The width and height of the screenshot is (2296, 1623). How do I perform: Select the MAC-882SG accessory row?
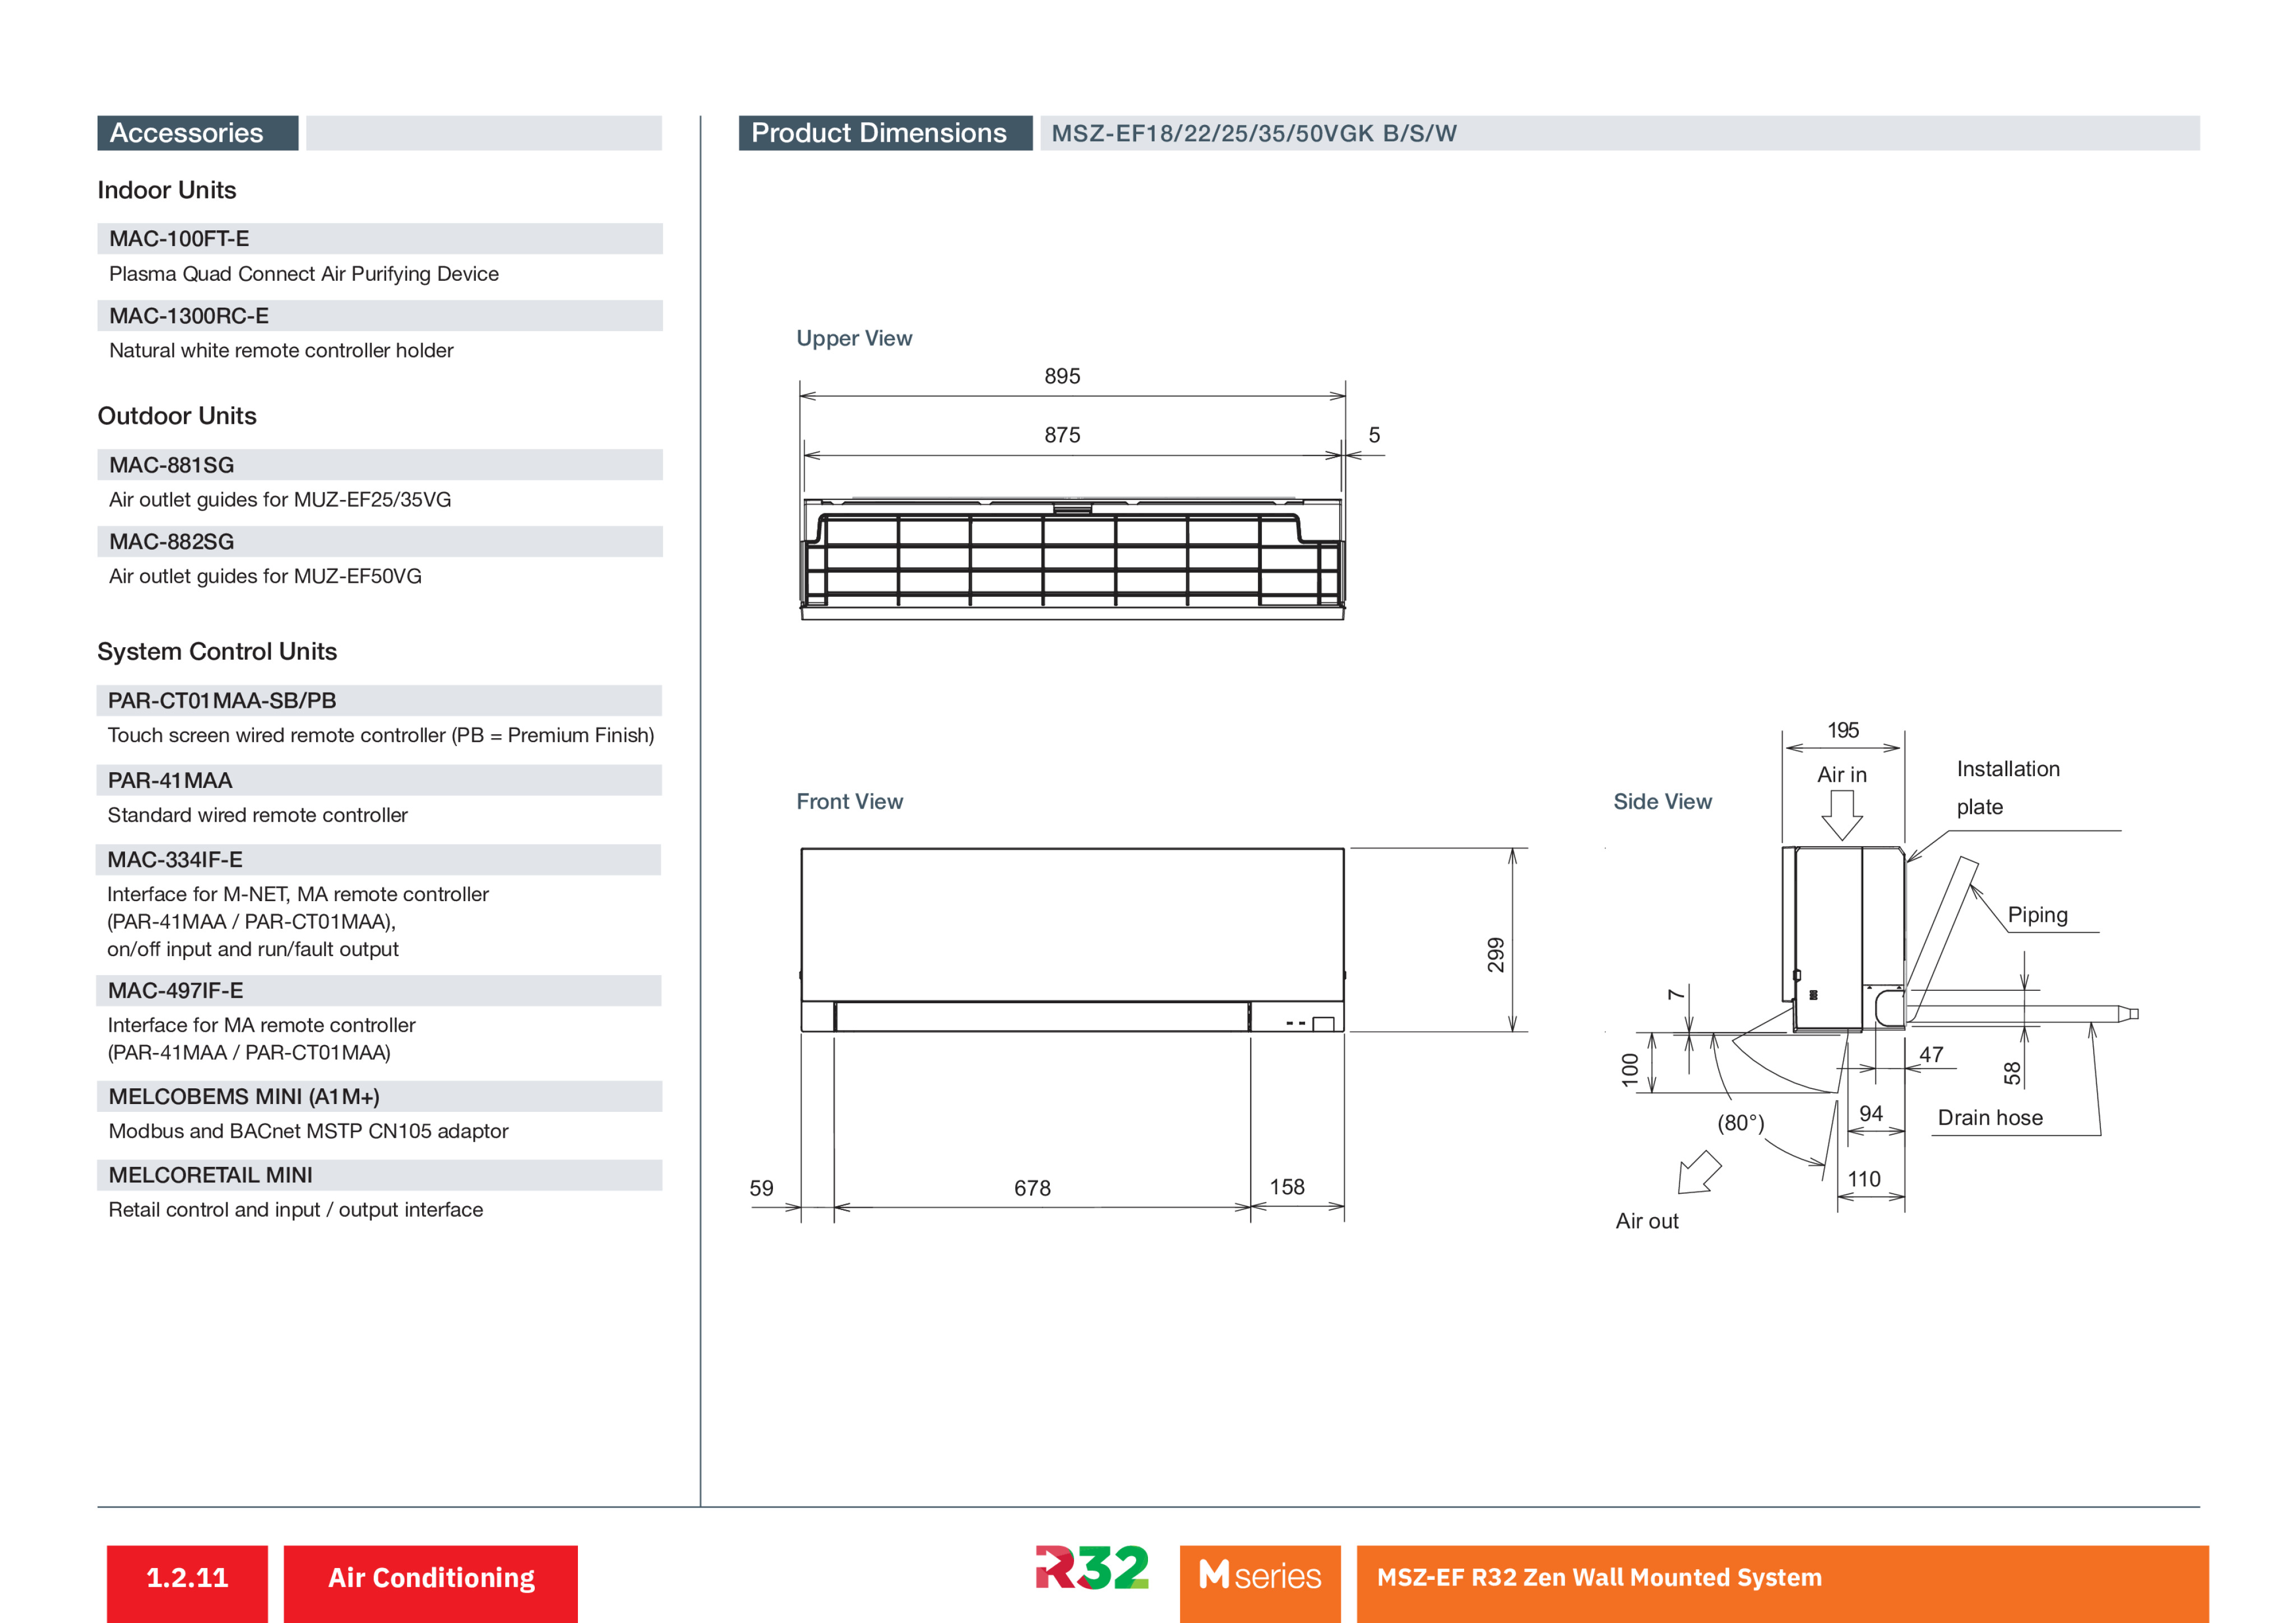(379, 541)
